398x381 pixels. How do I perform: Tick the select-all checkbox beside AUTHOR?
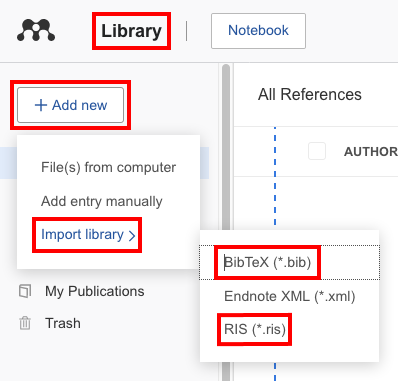[x=317, y=151]
